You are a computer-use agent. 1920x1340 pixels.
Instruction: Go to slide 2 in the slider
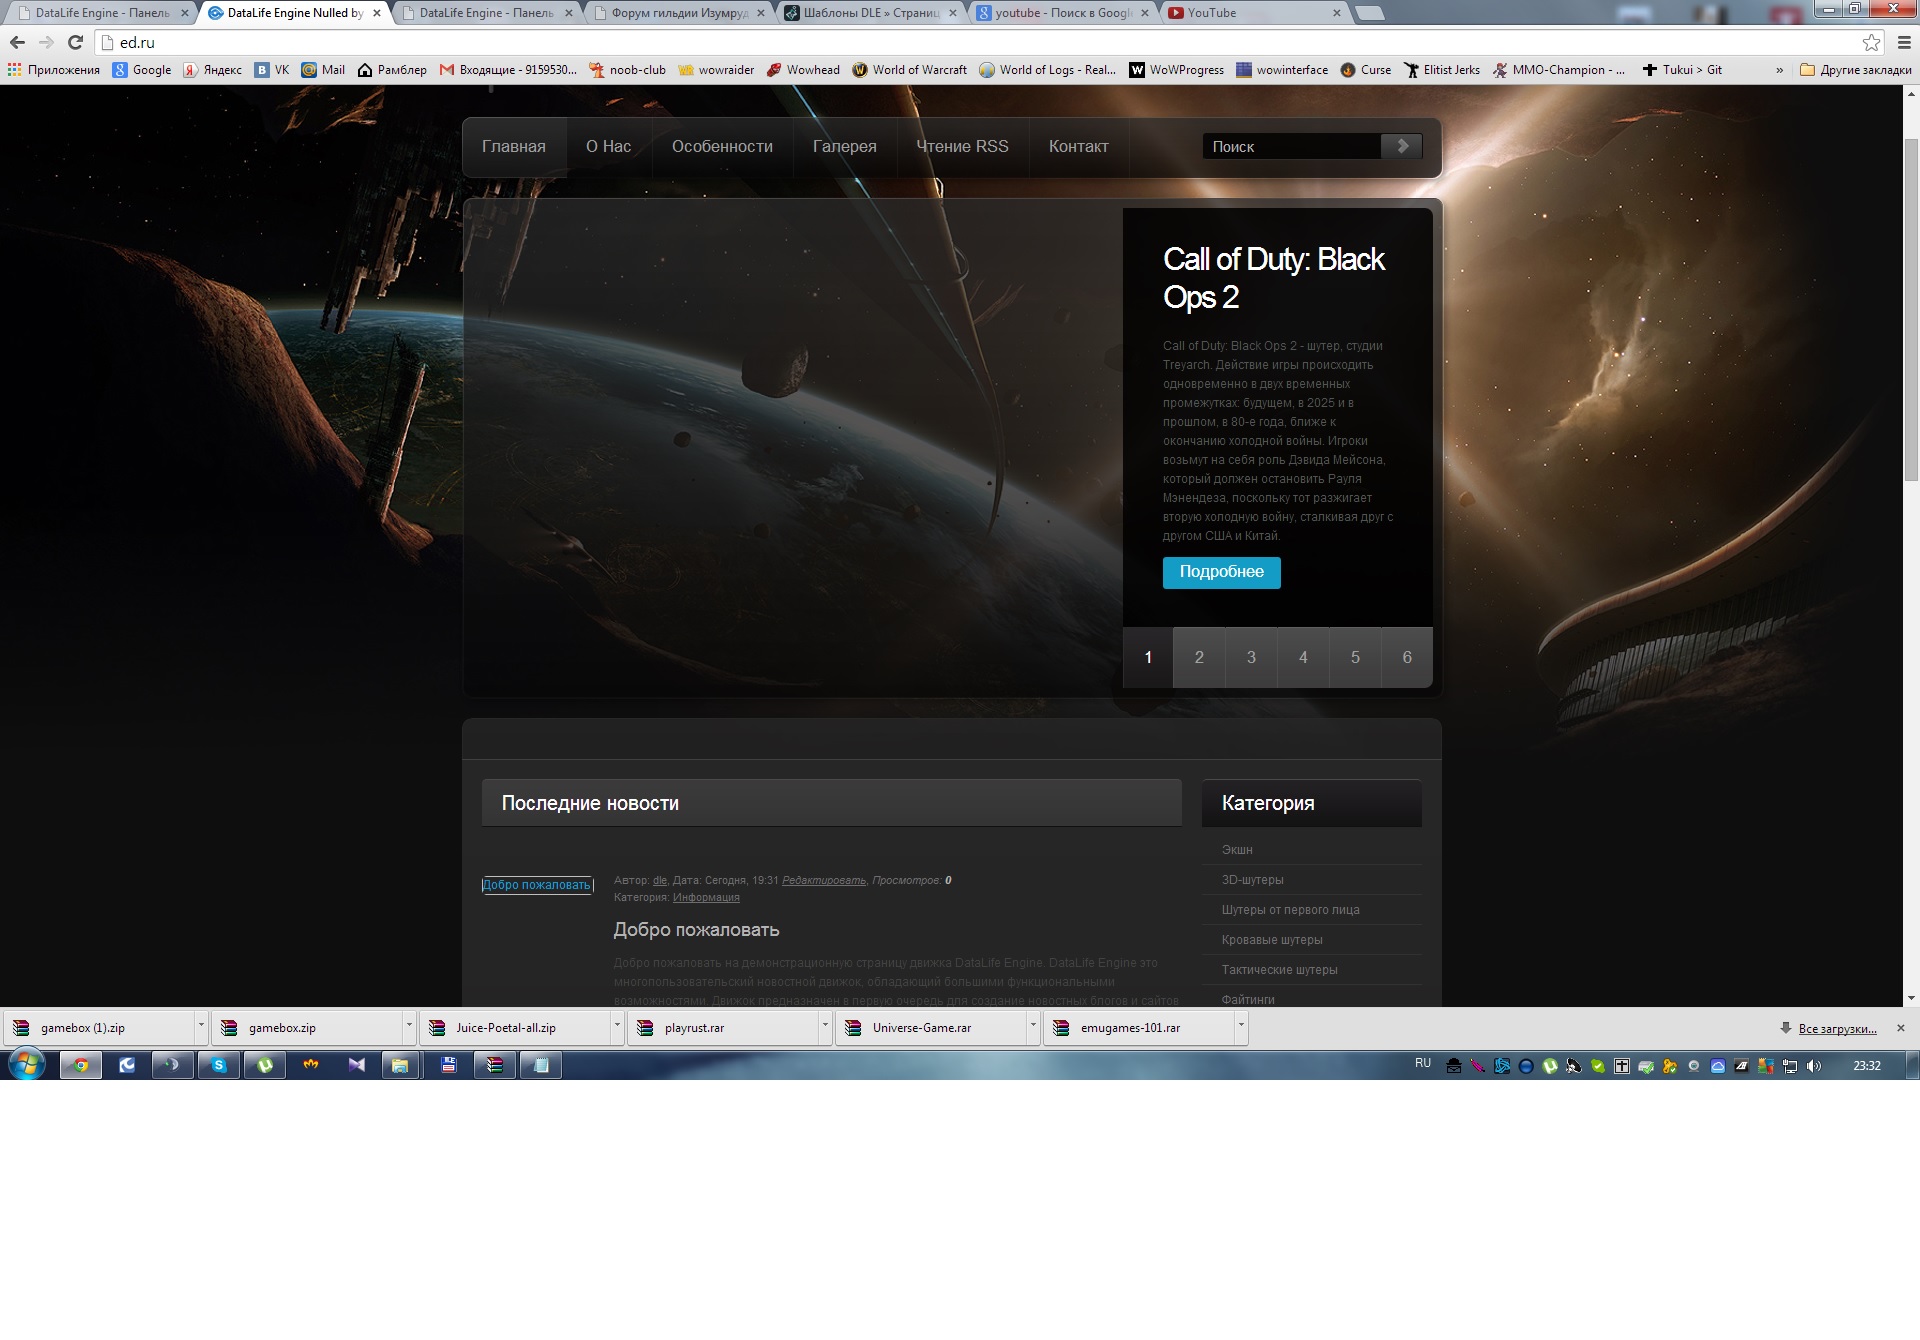tap(1199, 657)
